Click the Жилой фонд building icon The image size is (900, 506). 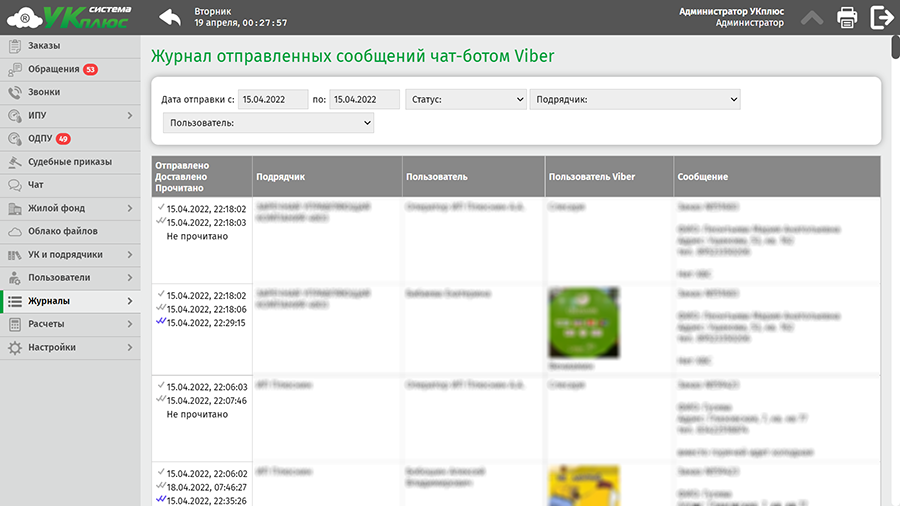[15, 208]
